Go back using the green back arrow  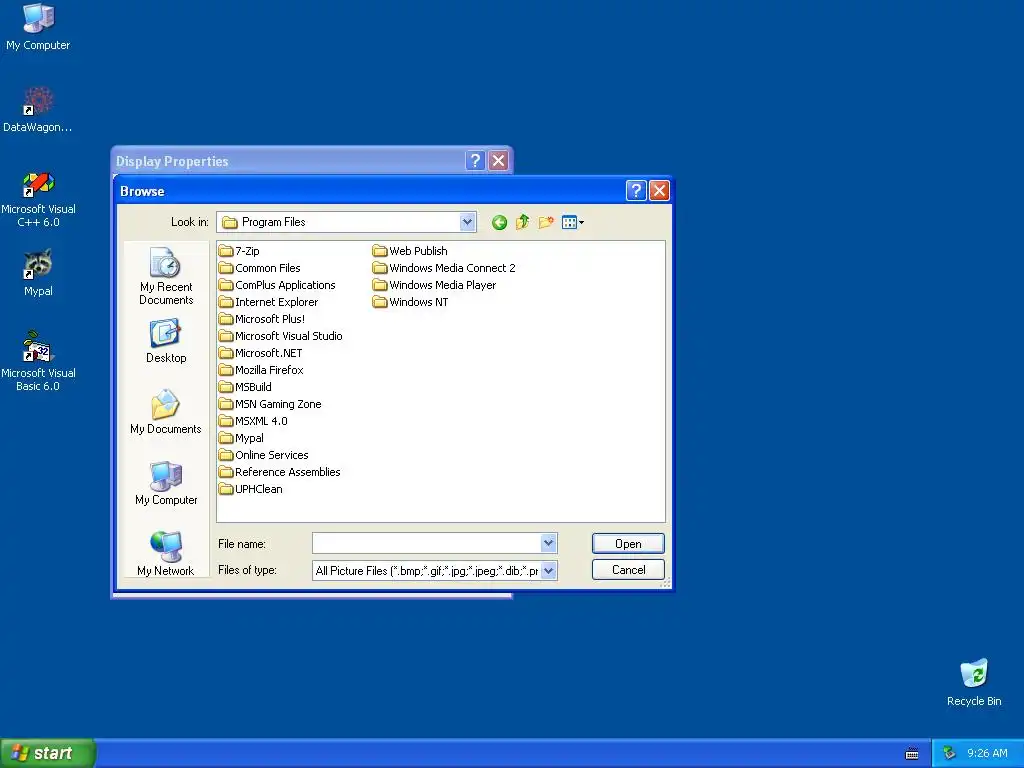[x=499, y=223]
